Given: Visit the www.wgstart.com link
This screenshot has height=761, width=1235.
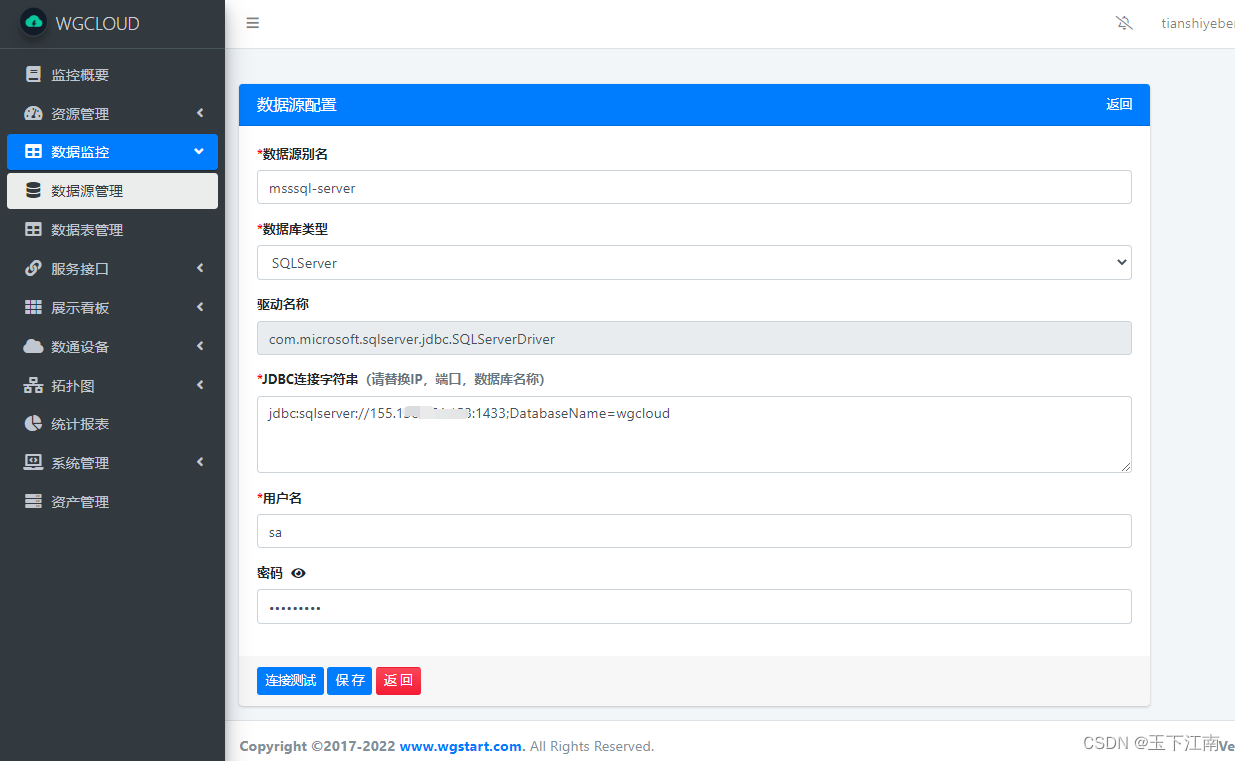Looking at the screenshot, I should 461,746.
